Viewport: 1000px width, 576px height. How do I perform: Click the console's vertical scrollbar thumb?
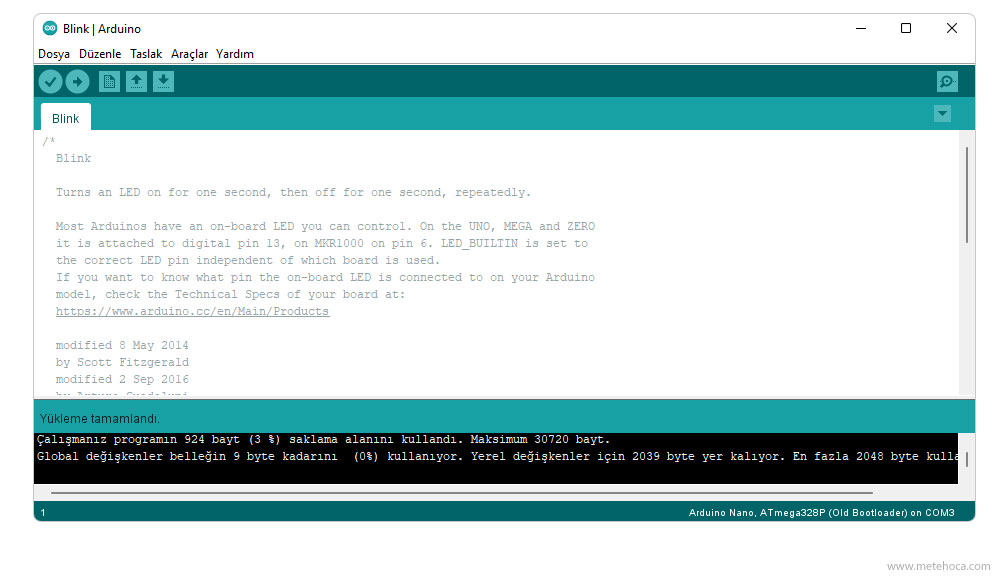pyautogui.click(x=967, y=459)
